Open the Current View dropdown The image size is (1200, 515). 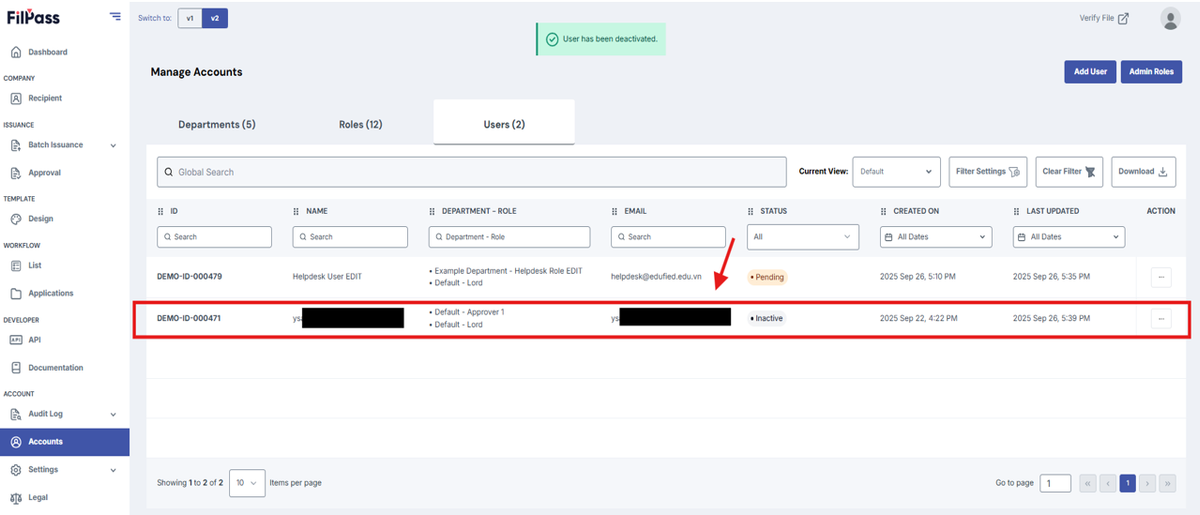point(896,171)
